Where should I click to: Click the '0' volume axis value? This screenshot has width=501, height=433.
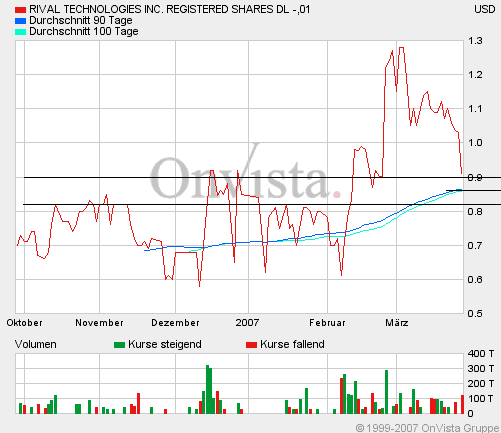(470, 413)
